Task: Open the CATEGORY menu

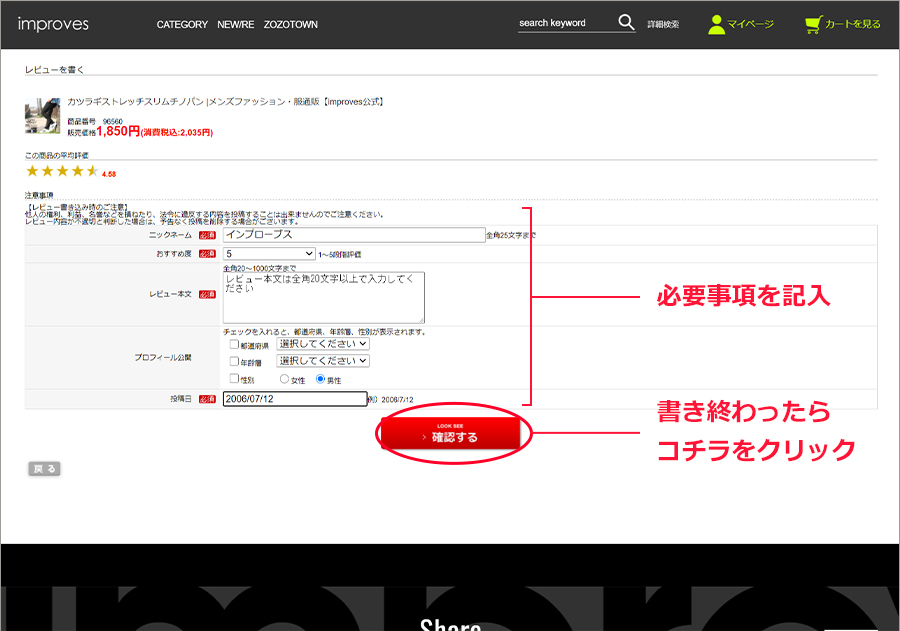Action: point(182,25)
